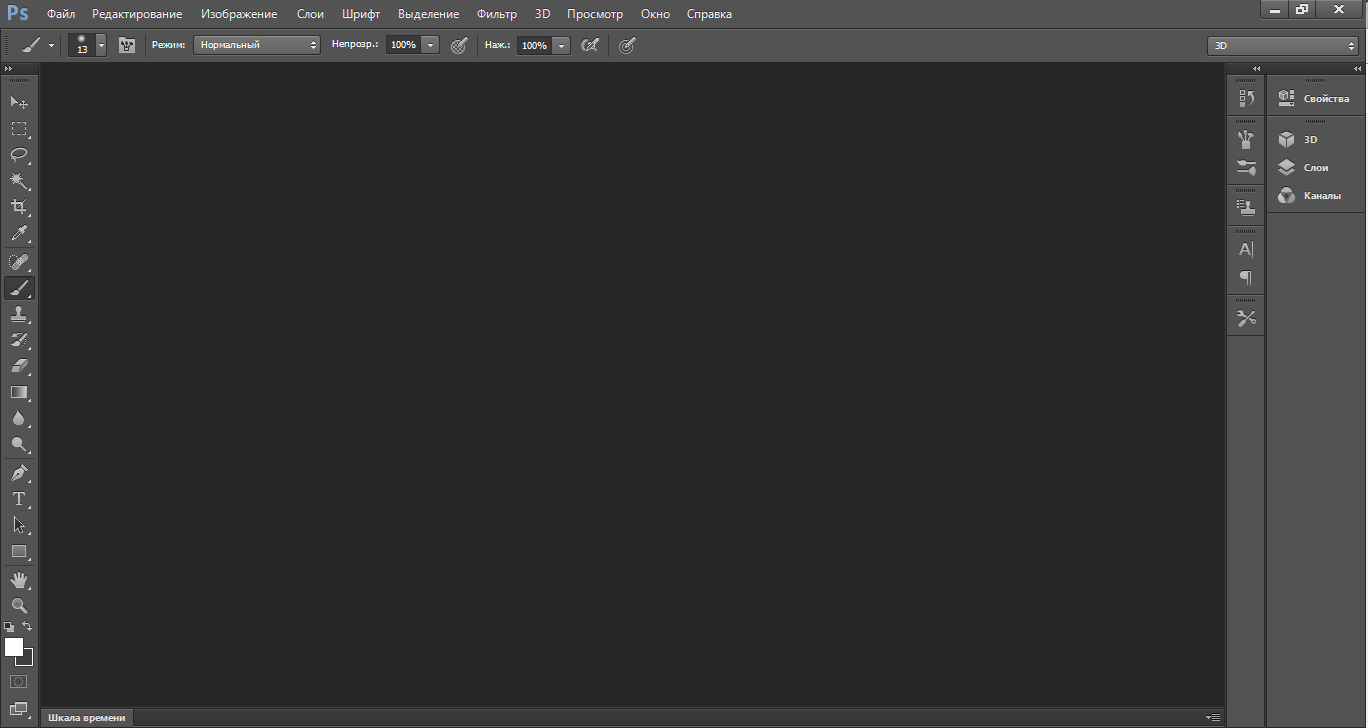Select the Rectangle shape tool

[19, 551]
